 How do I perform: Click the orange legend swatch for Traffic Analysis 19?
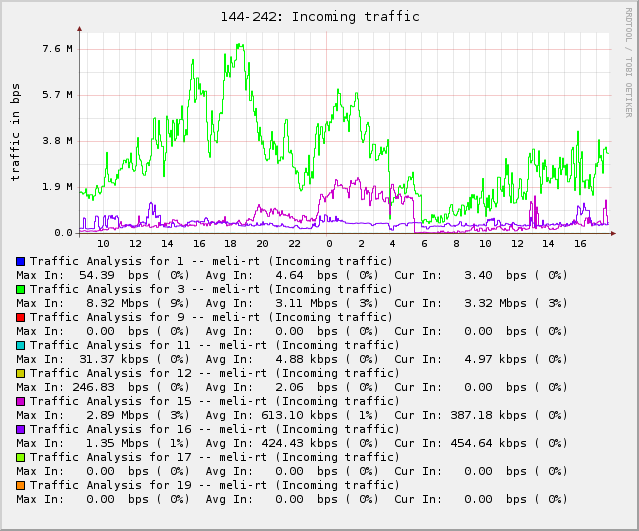tap(20, 485)
